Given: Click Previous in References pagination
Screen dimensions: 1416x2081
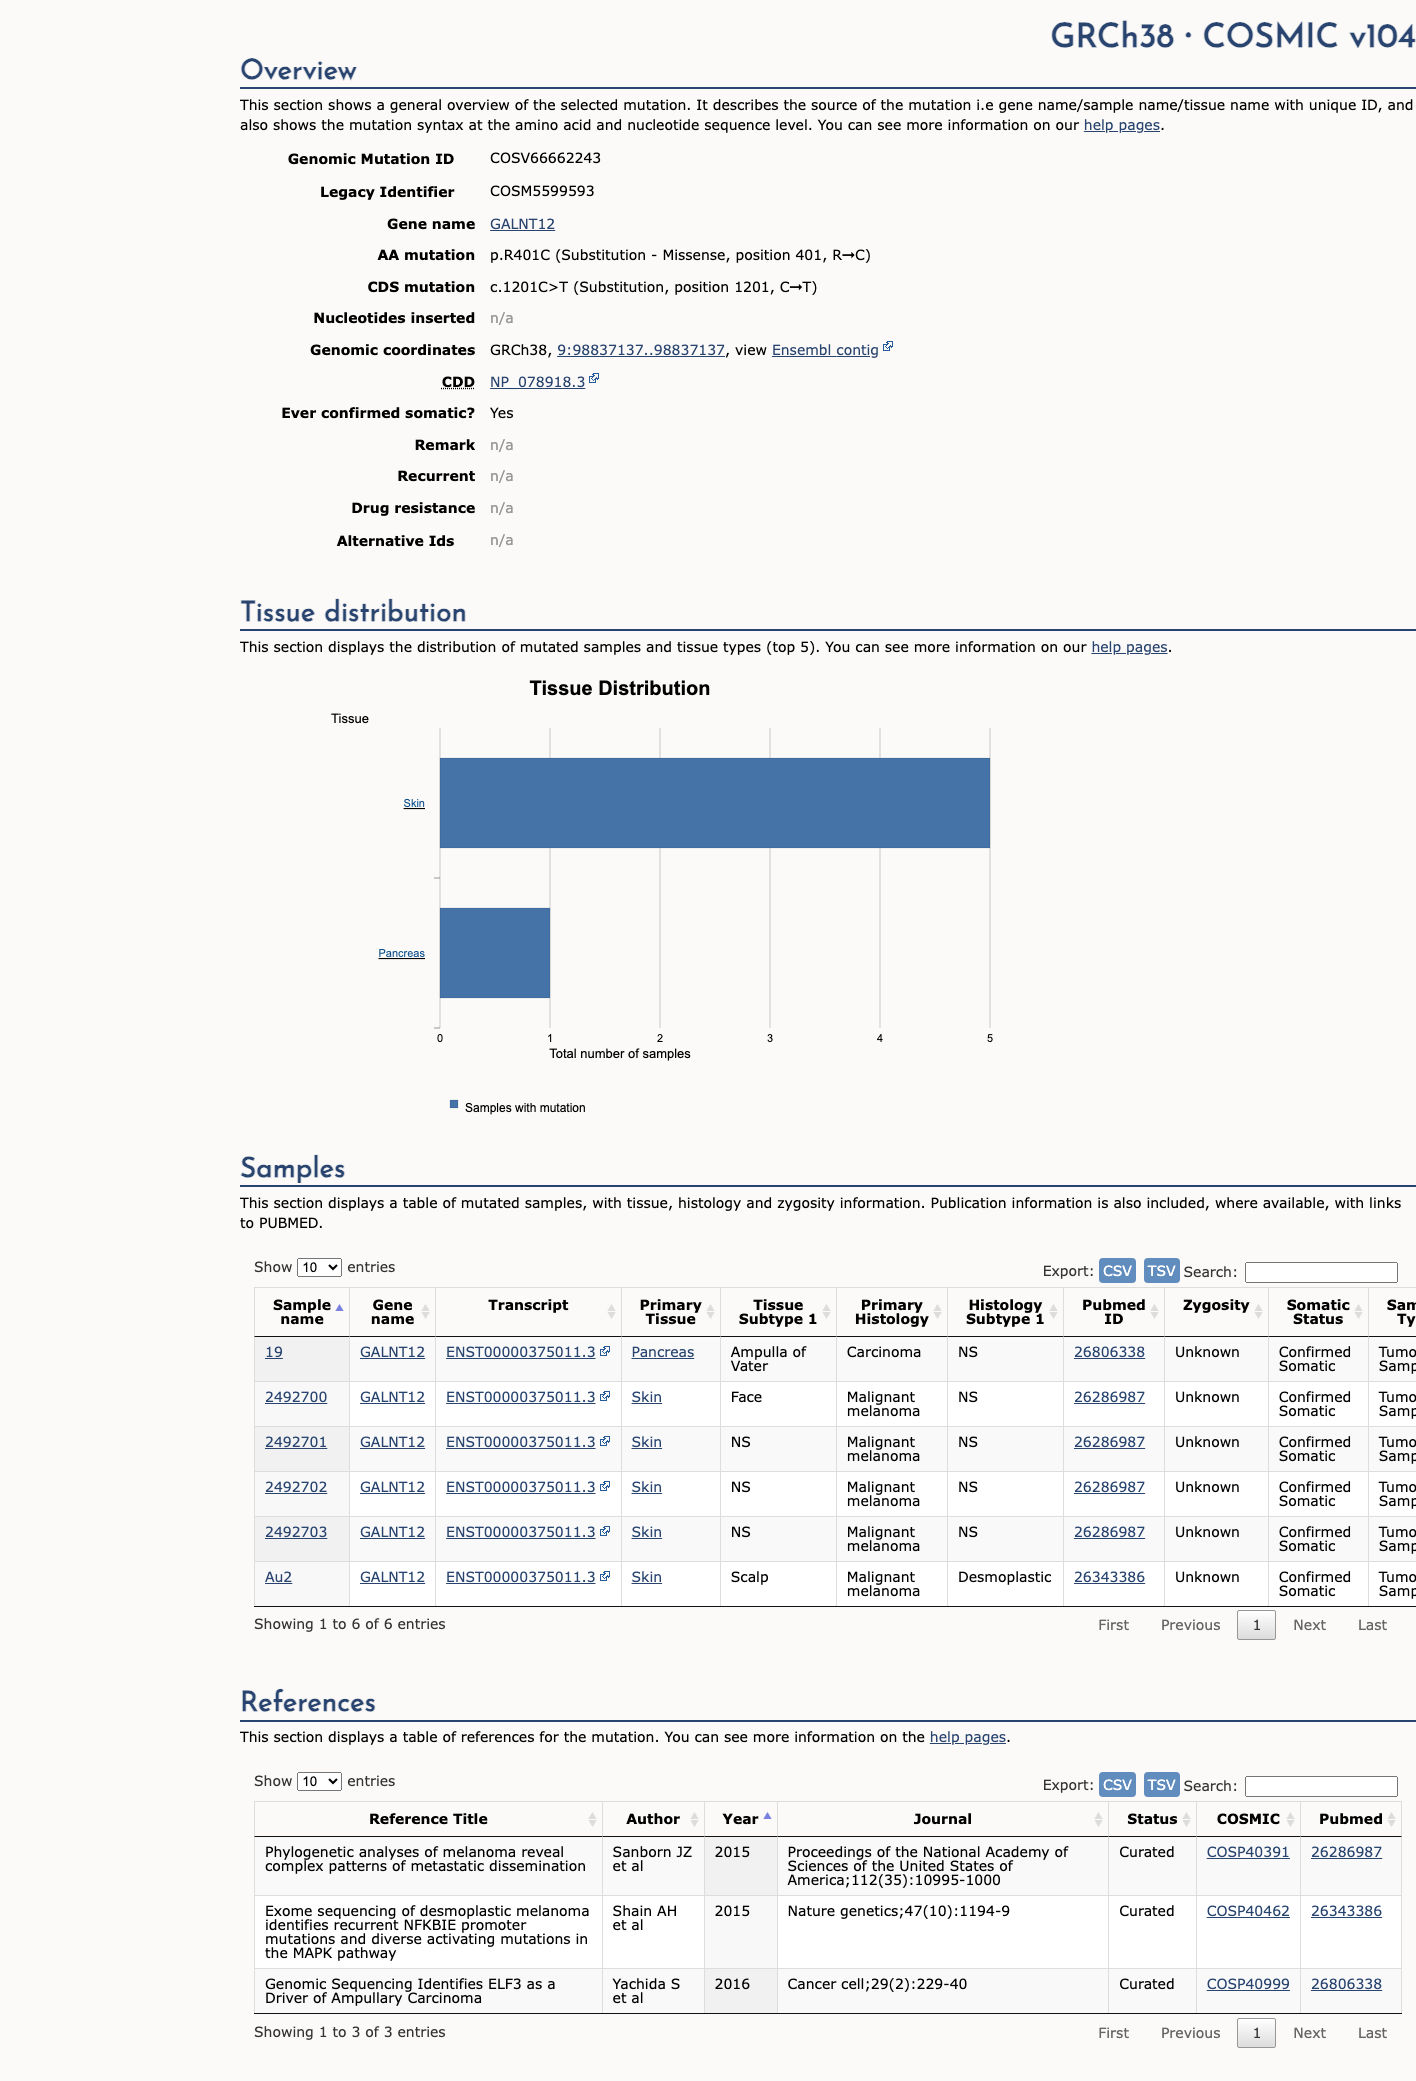Looking at the screenshot, I should point(1190,2033).
